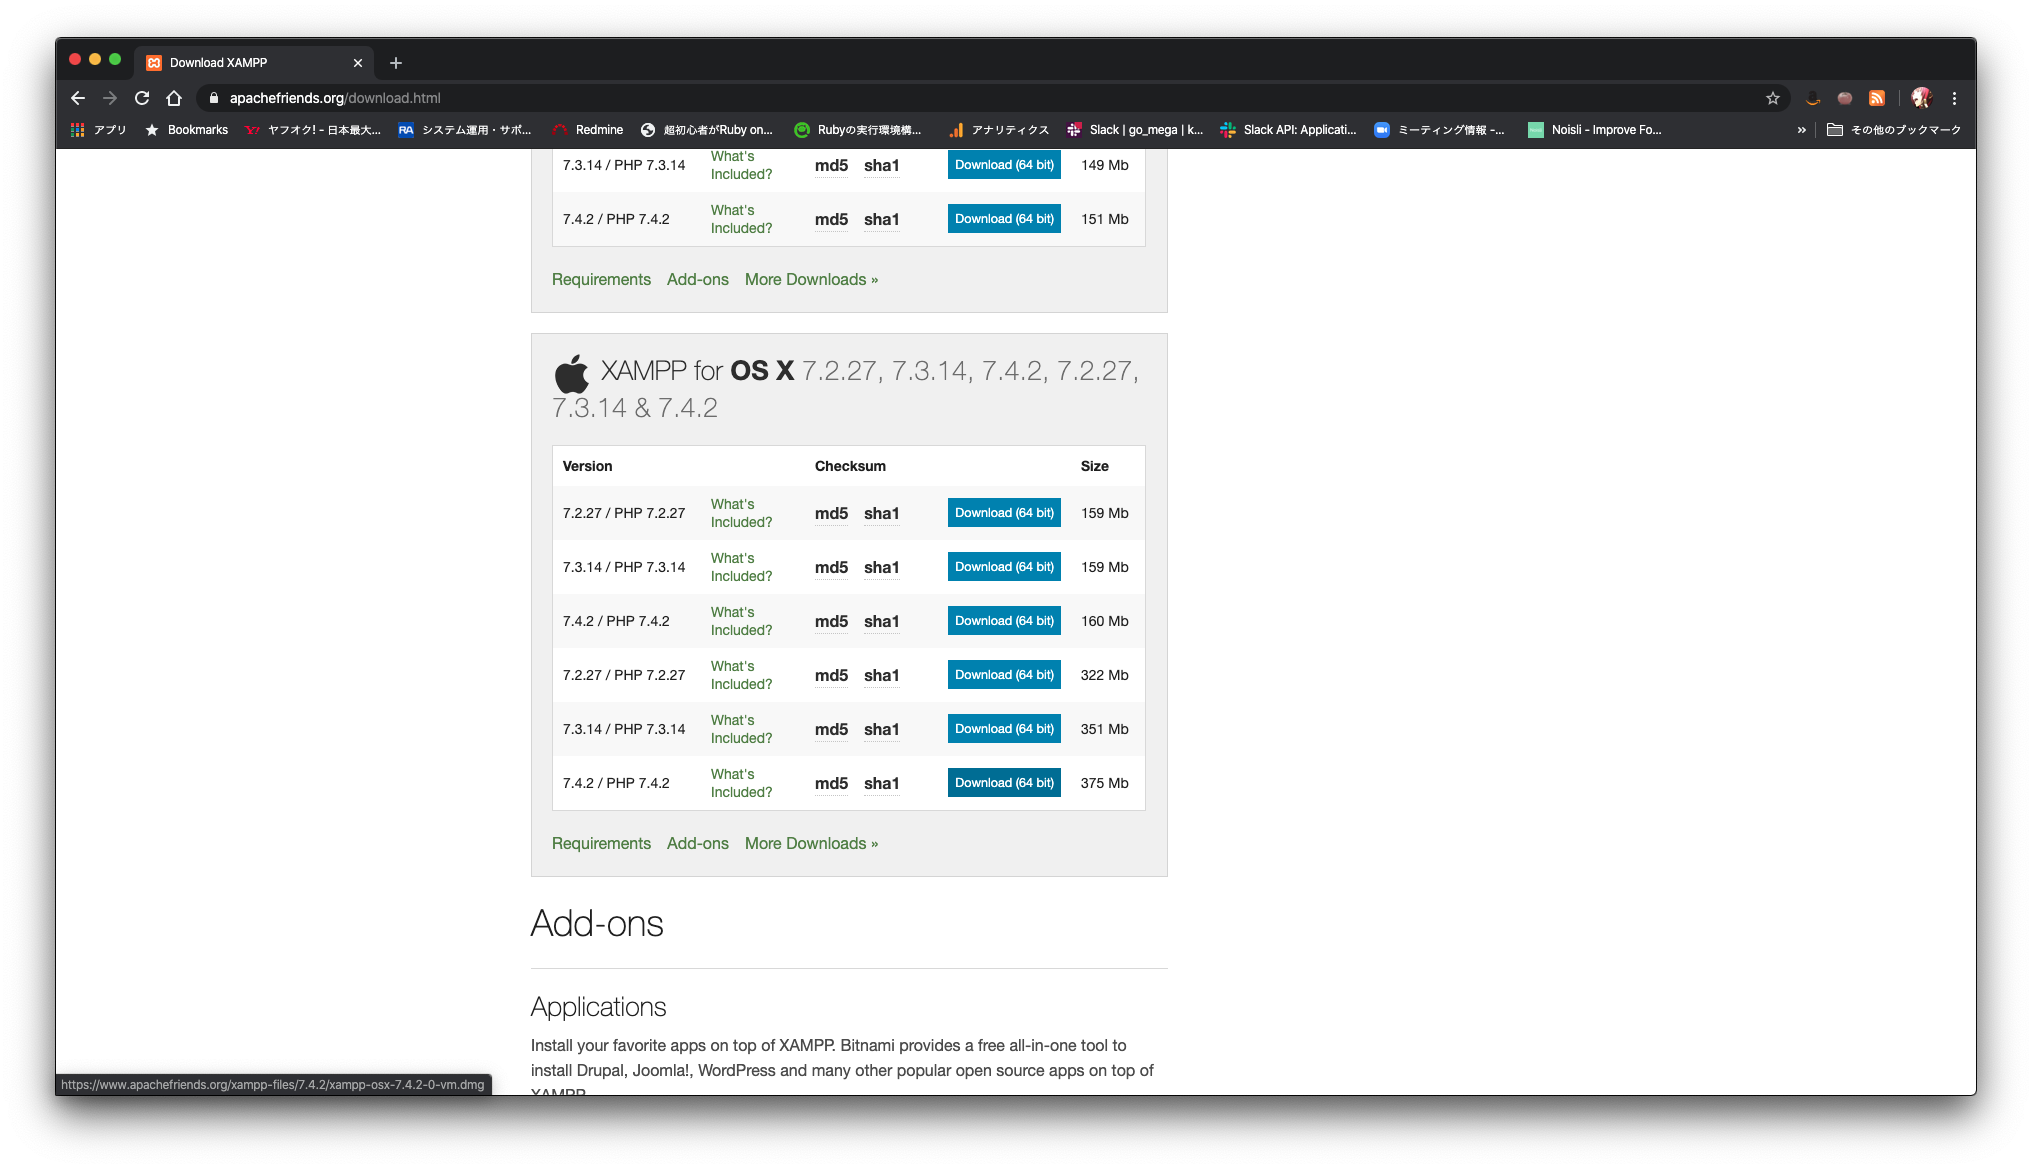The width and height of the screenshot is (2032, 1169).
Task: Bookmark this page with the star icon
Action: [x=1772, y=98]
